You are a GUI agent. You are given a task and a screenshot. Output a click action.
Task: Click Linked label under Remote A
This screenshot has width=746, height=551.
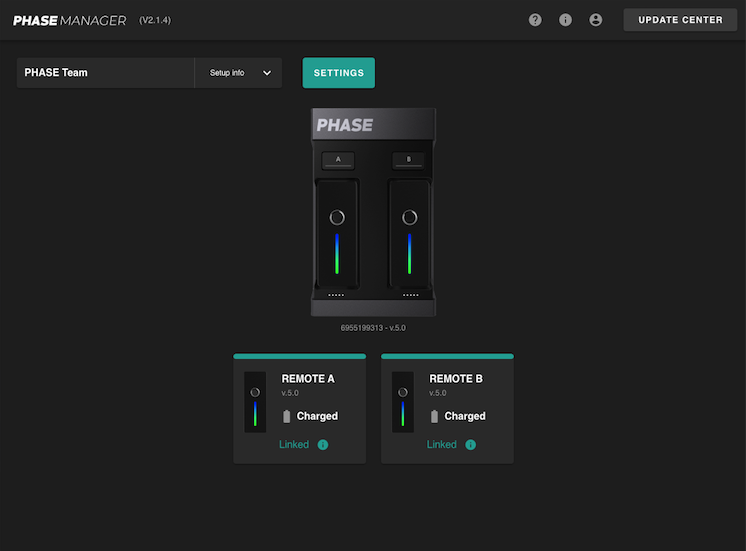[x=294, y=444]
